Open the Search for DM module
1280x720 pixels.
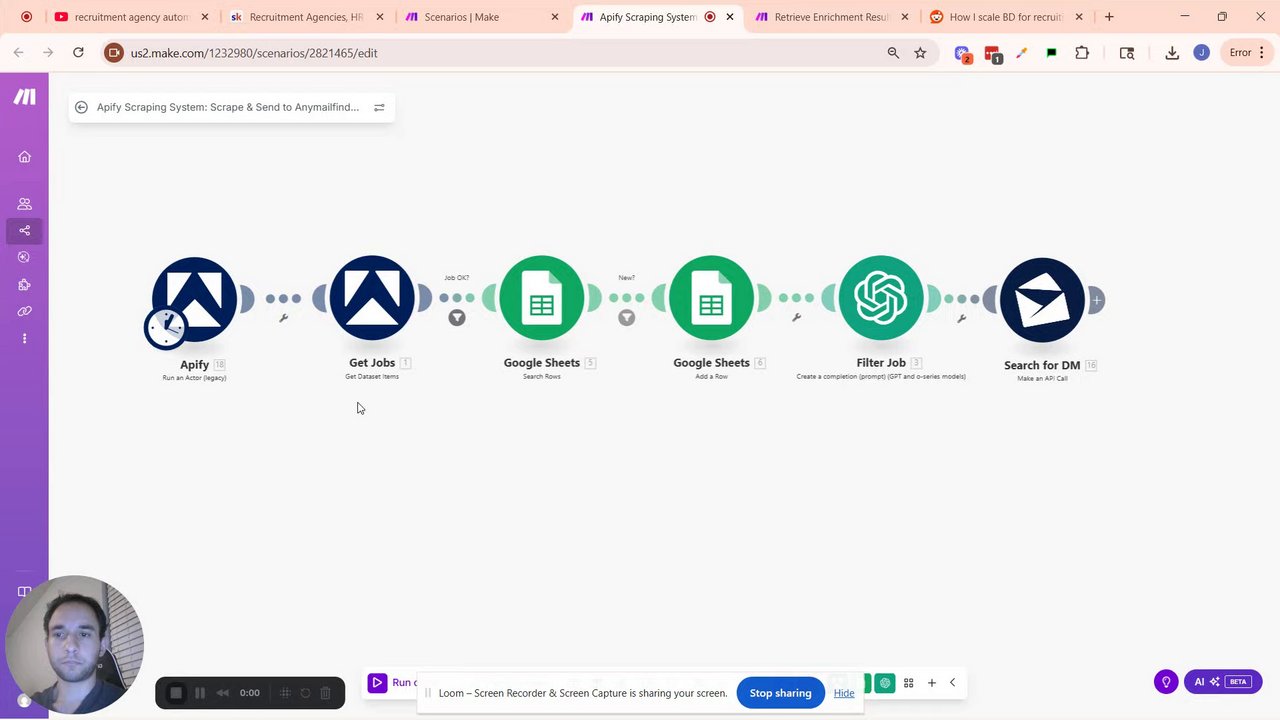(x=1042, y=300)
